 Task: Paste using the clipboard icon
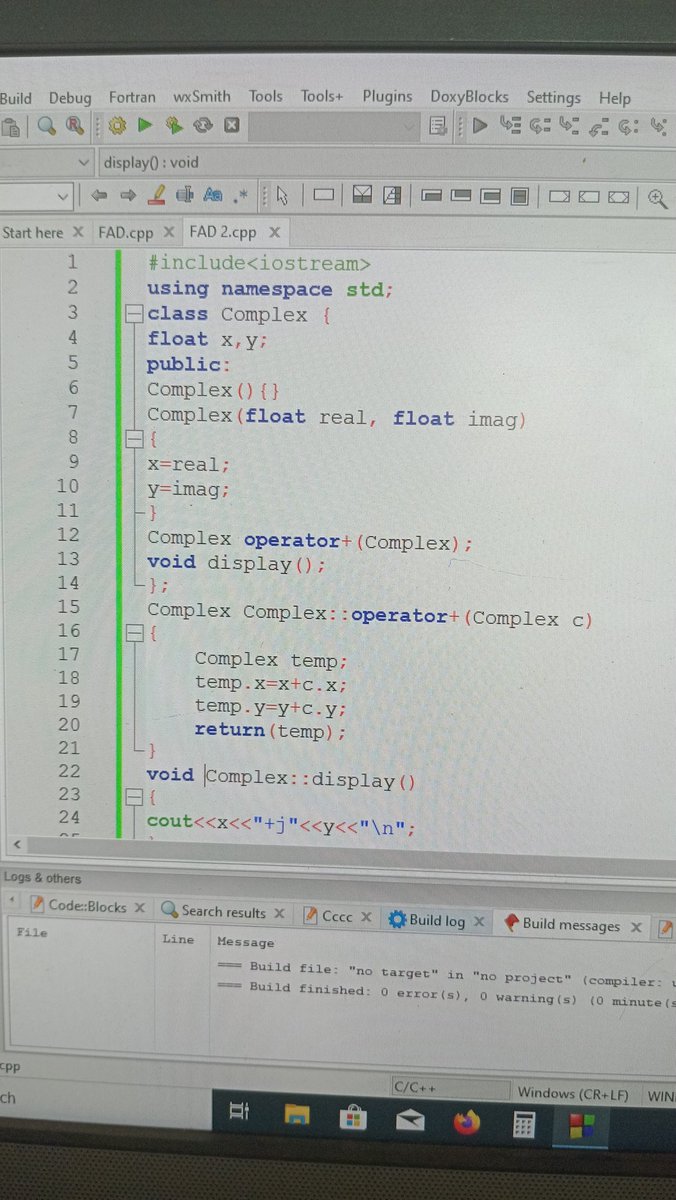11,127
